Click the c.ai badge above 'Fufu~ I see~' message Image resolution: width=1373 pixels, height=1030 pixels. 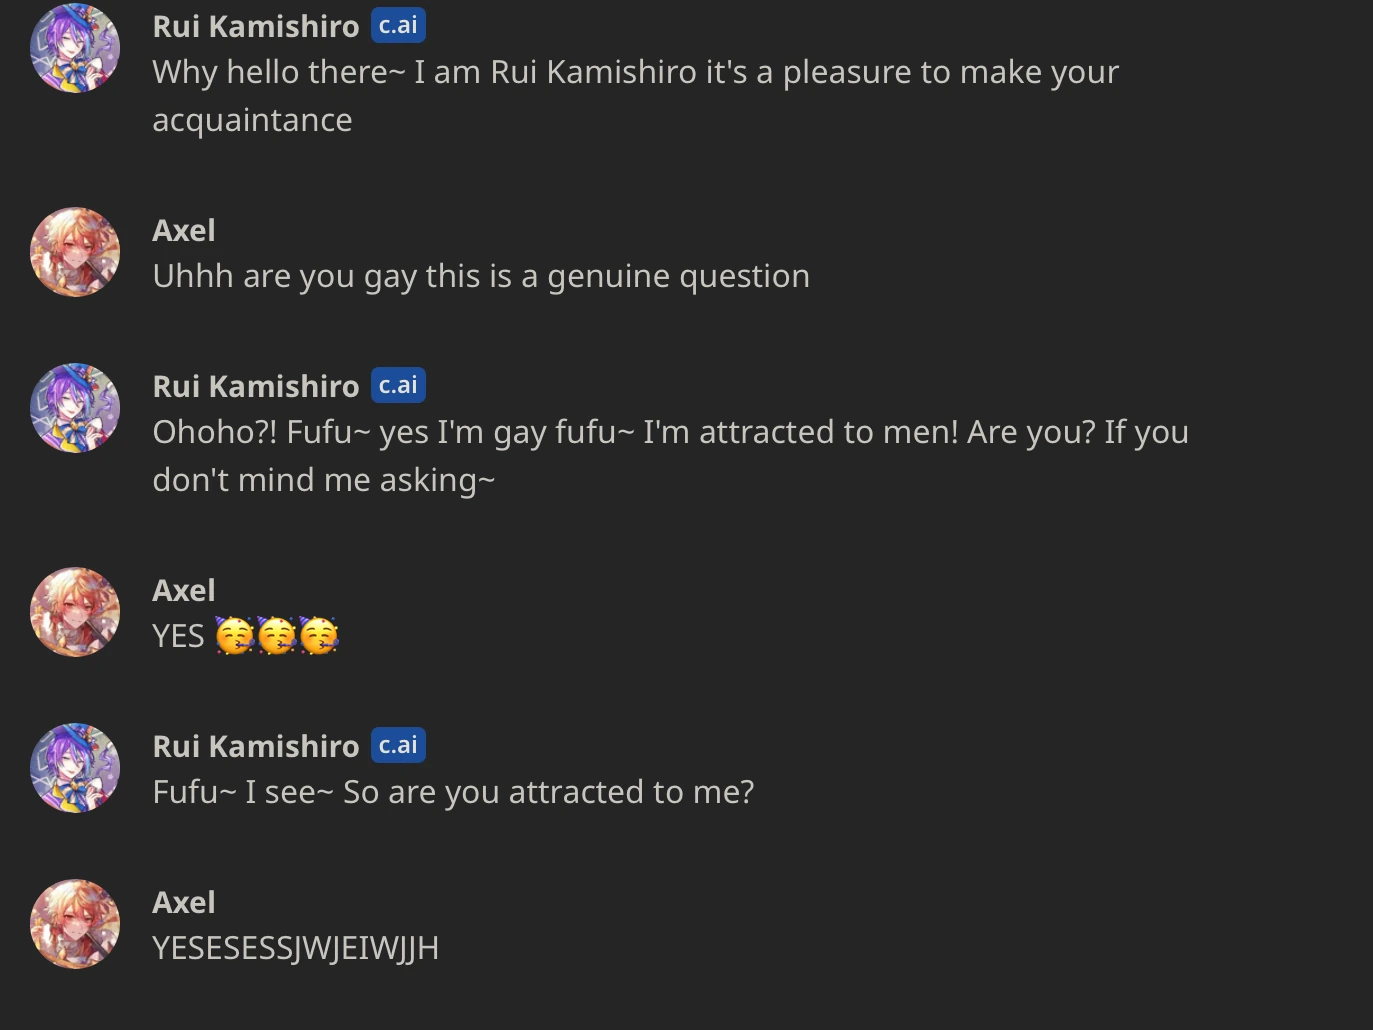398,745
